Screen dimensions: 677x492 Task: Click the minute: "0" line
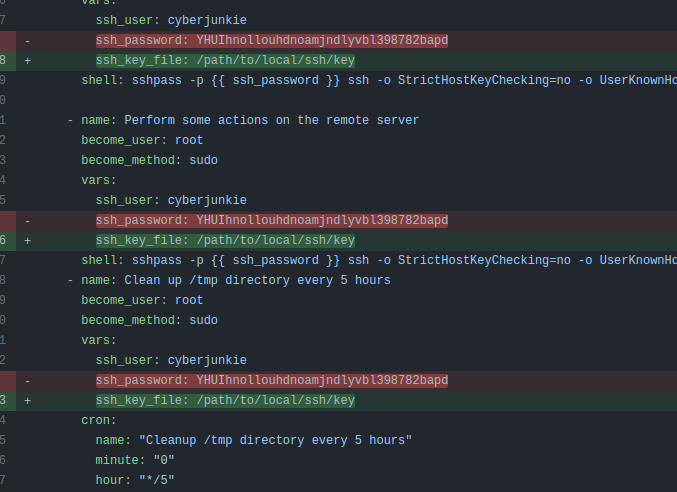(135, 460)
